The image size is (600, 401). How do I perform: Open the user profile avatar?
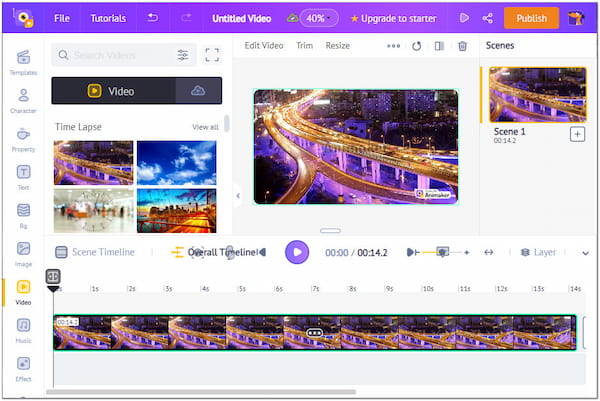pyautogui.click(x=575, y=18)
